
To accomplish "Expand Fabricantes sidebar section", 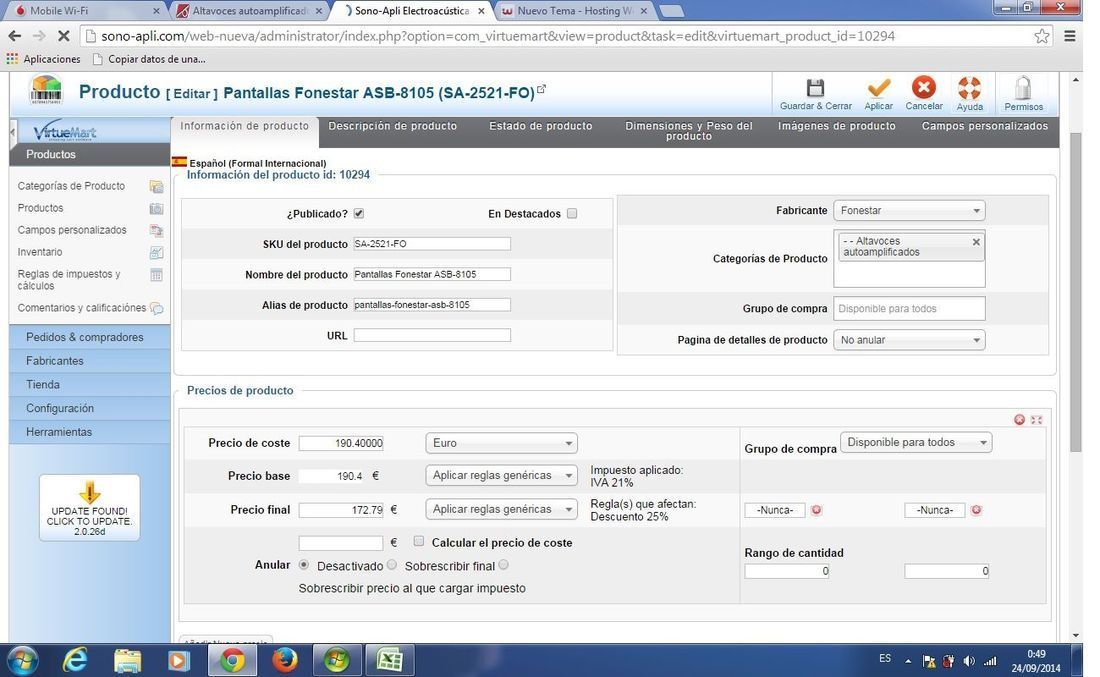I will pos(90,361).
